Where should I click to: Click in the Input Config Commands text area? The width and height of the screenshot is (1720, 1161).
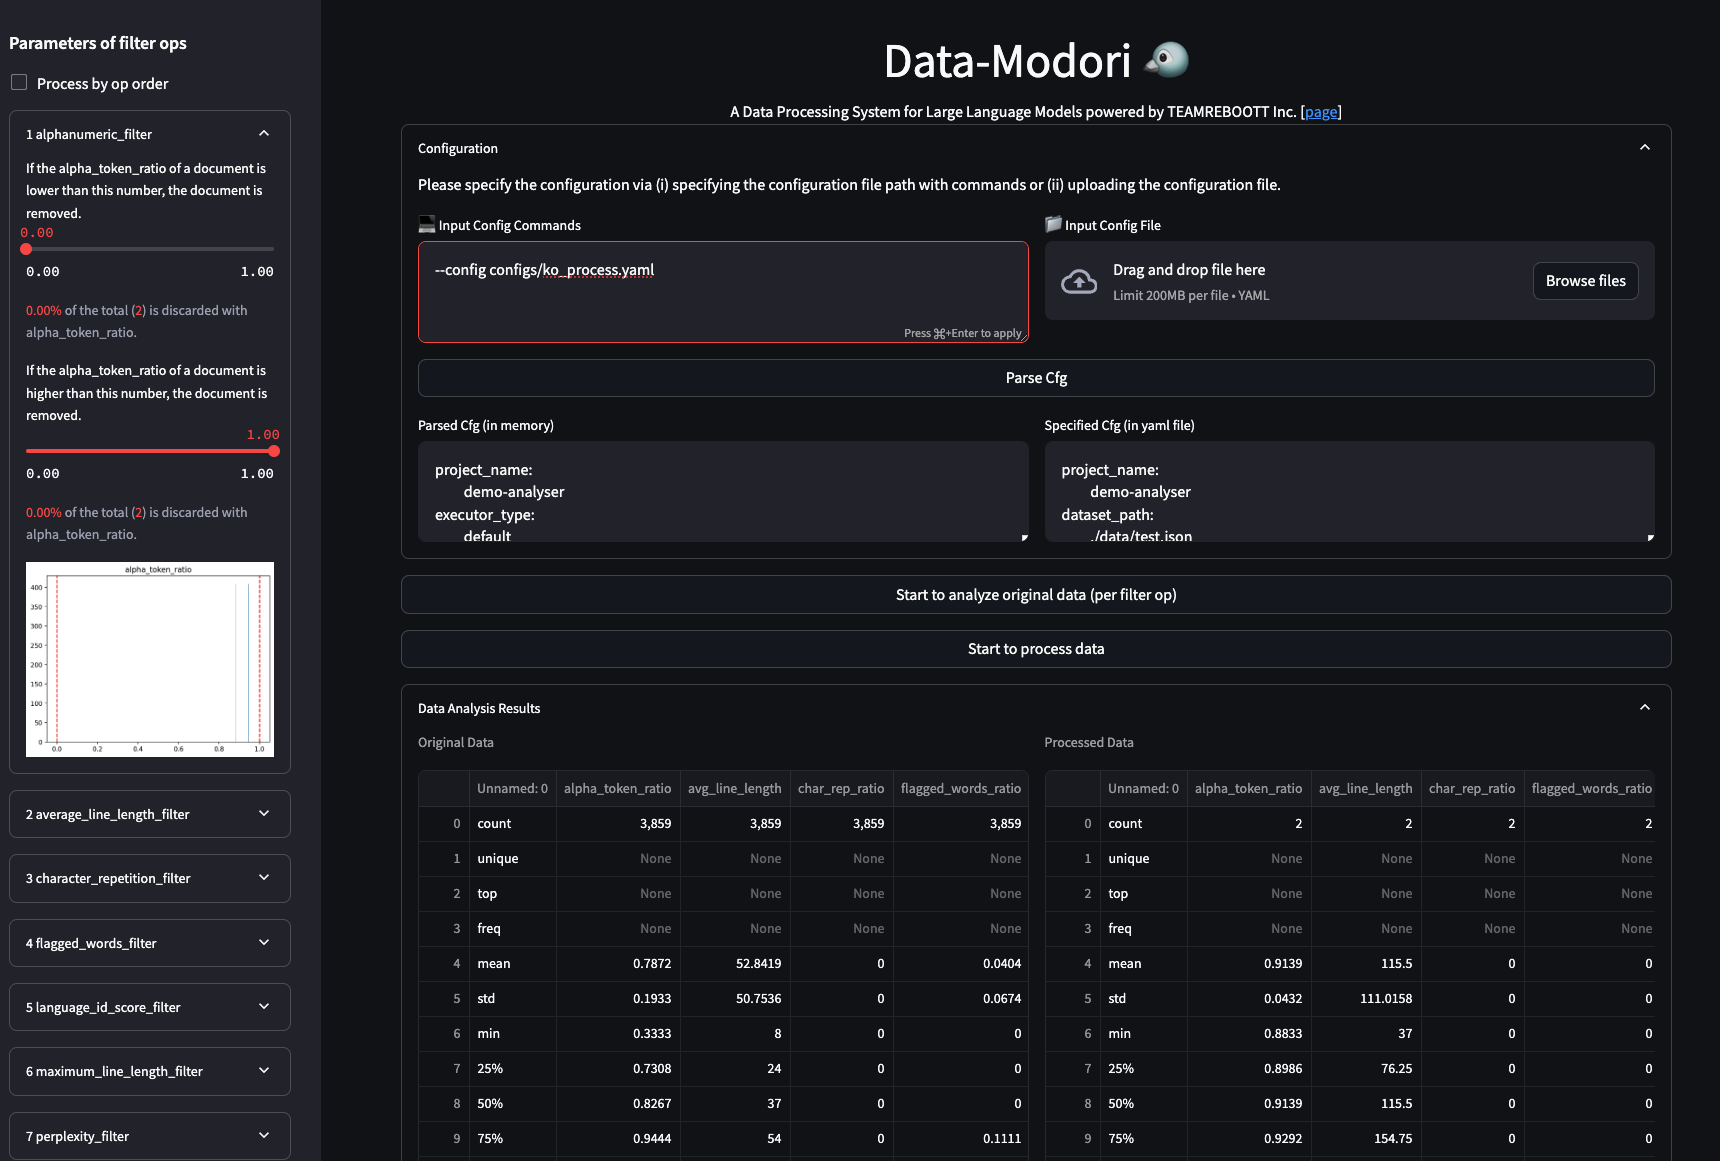click(x=723, y=292)
